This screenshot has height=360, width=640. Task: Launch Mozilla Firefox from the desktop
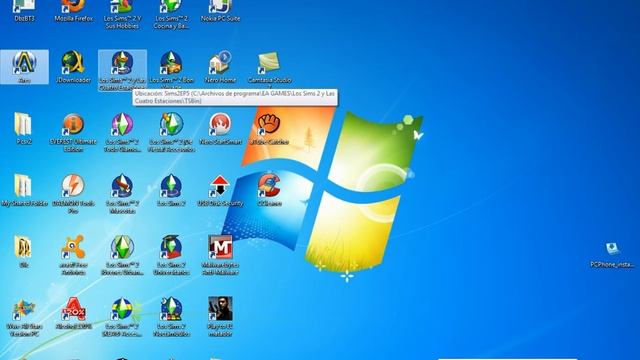click(73, 10)
